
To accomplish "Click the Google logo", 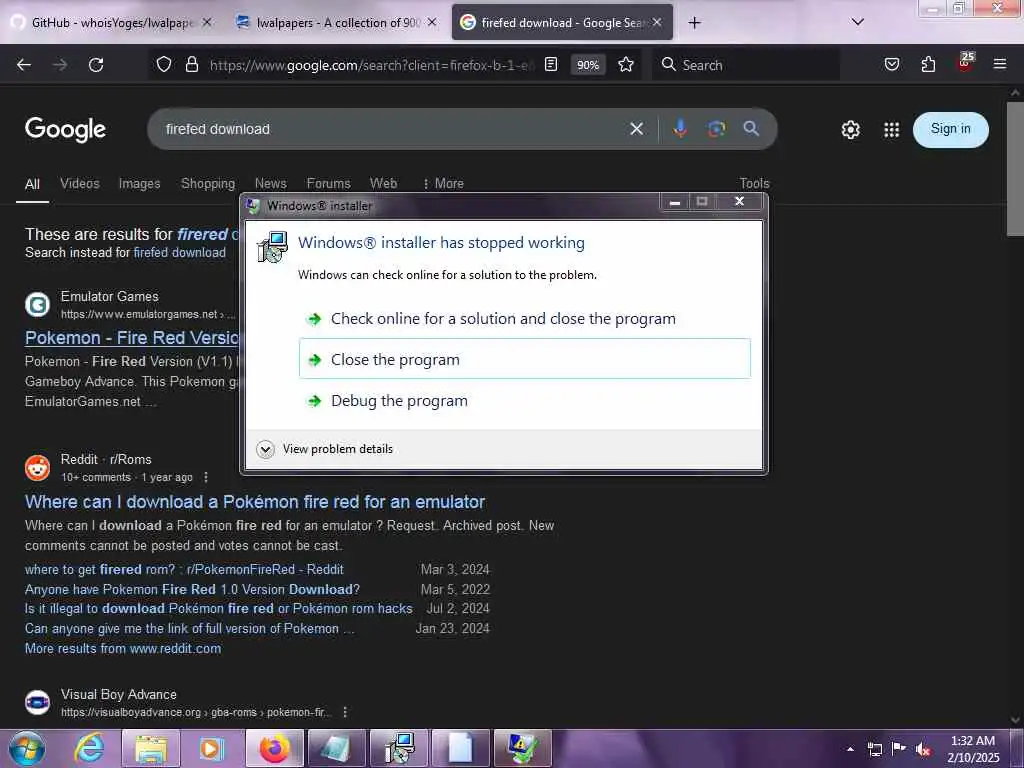I will coord(65,129).
